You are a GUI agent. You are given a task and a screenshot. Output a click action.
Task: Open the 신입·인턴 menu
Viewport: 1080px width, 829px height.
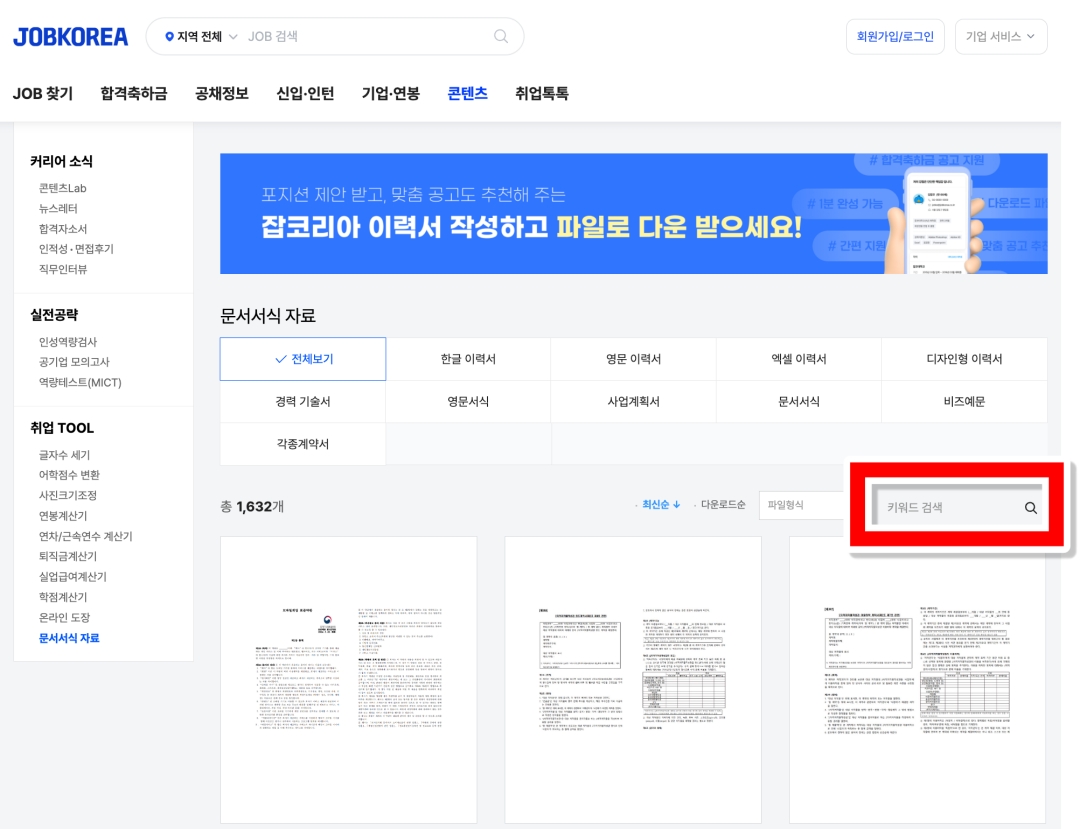[305, 93]
